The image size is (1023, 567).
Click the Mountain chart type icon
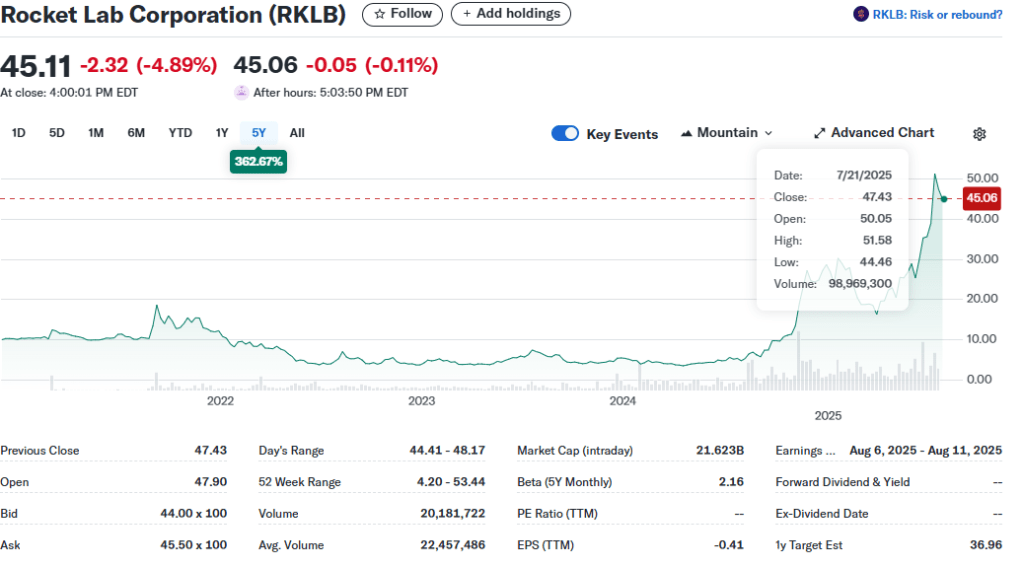pyautogui.click(x=686, y=133)
